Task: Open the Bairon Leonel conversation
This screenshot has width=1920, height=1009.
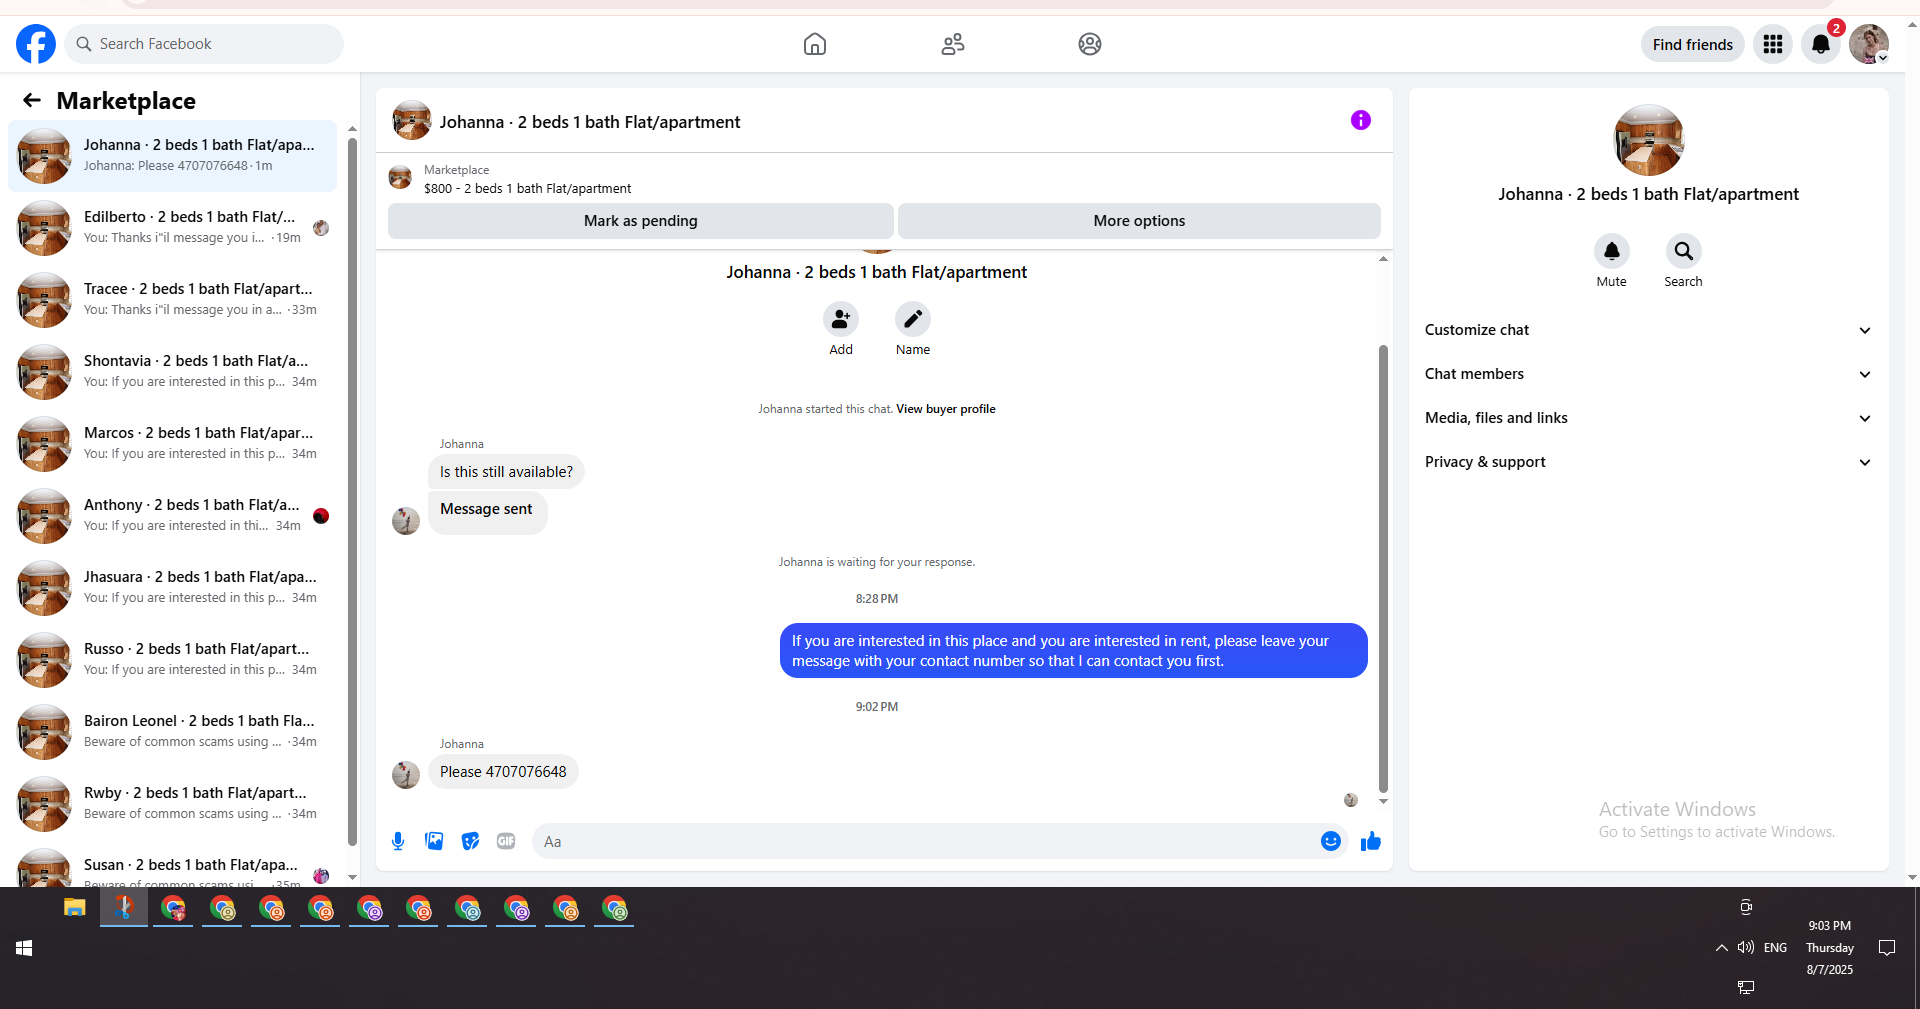Action: tap(172, 732)
